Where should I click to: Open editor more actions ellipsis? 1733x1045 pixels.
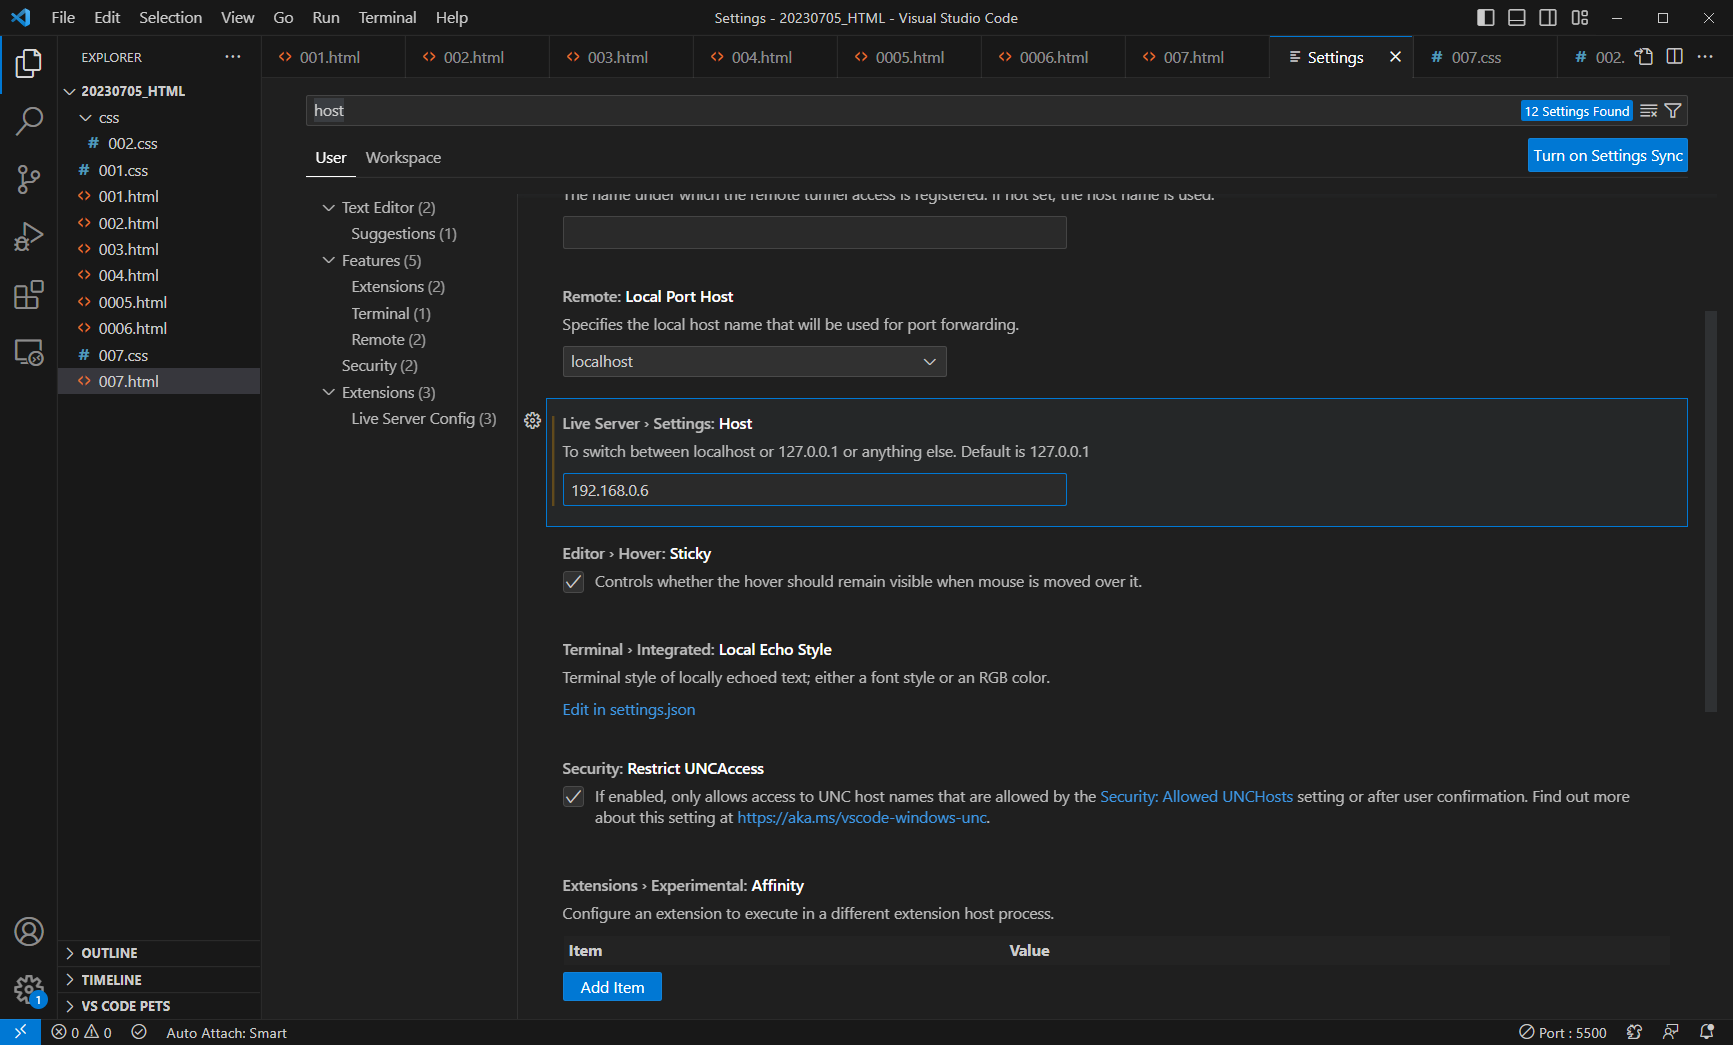(1706, 57)
